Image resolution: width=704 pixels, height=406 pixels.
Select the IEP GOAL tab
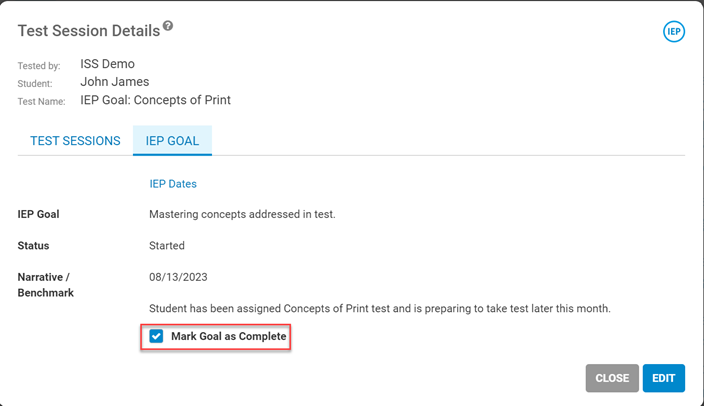tap(172, 141)
